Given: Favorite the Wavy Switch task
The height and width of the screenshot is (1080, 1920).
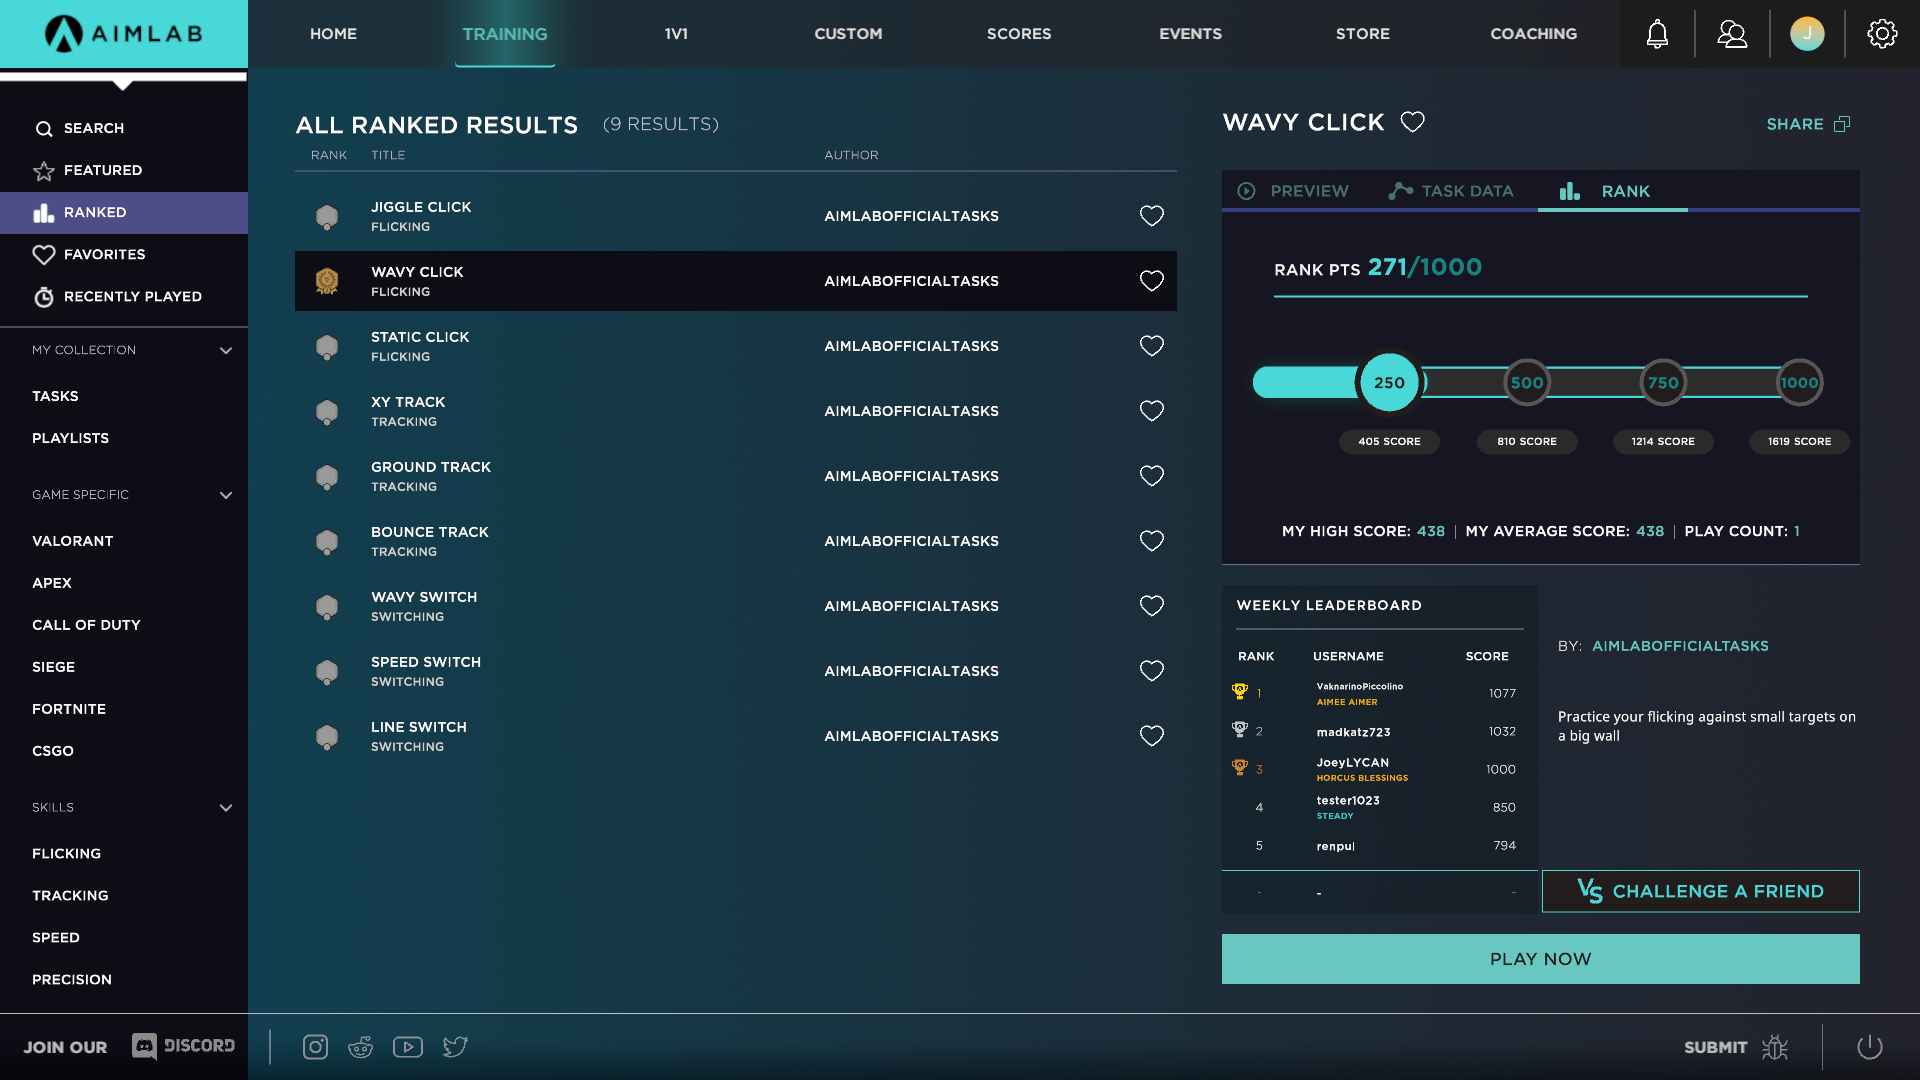Looking at the screenshot, I should point(1152,606).
